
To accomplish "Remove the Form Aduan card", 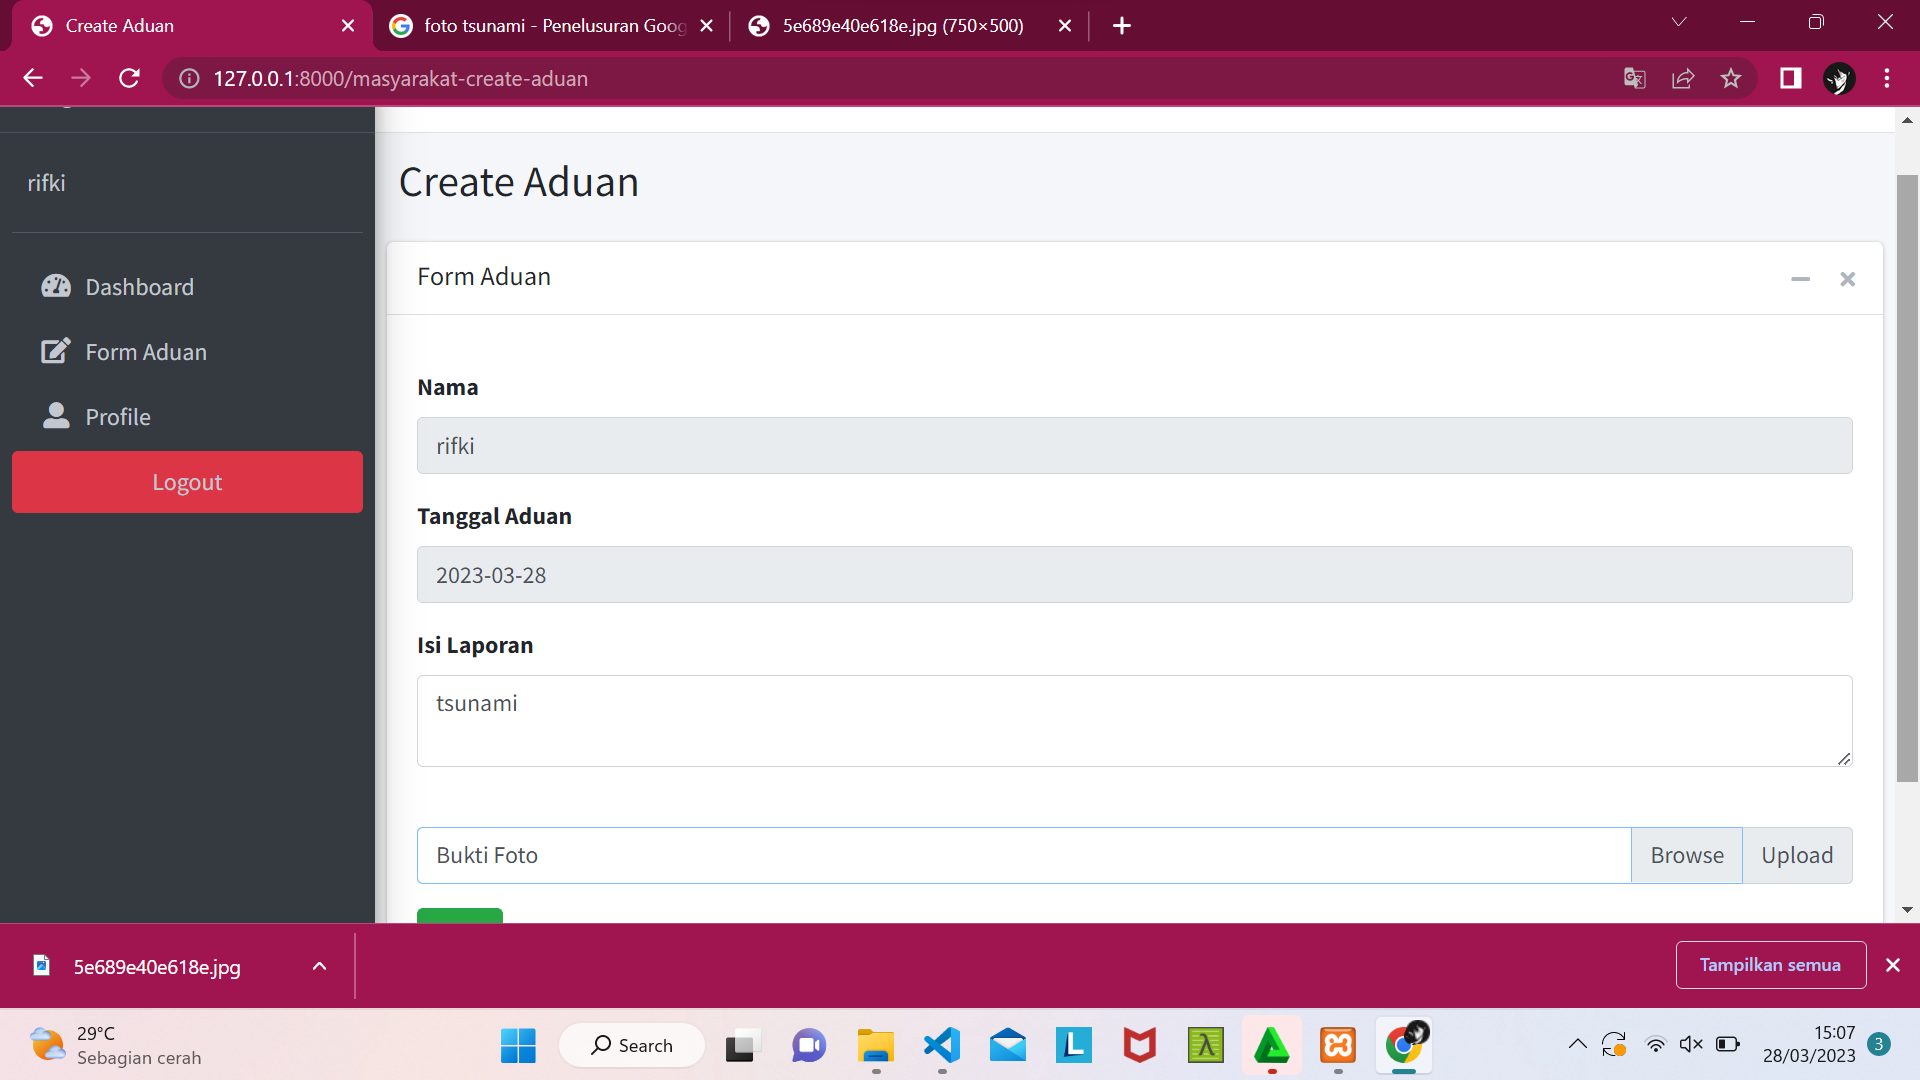I will 1847,279.
